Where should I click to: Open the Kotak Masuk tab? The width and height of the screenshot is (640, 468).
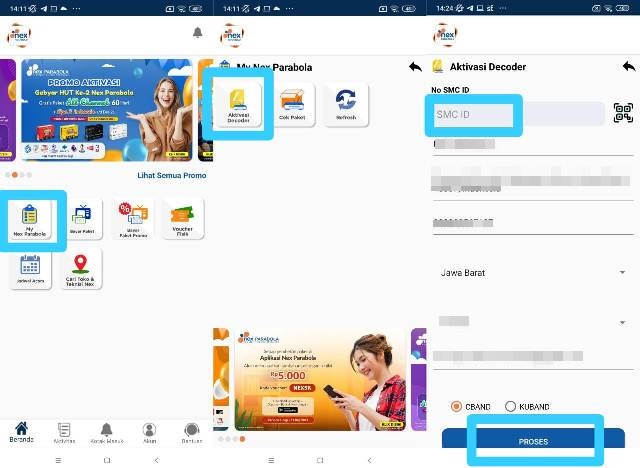pos(107,433)
